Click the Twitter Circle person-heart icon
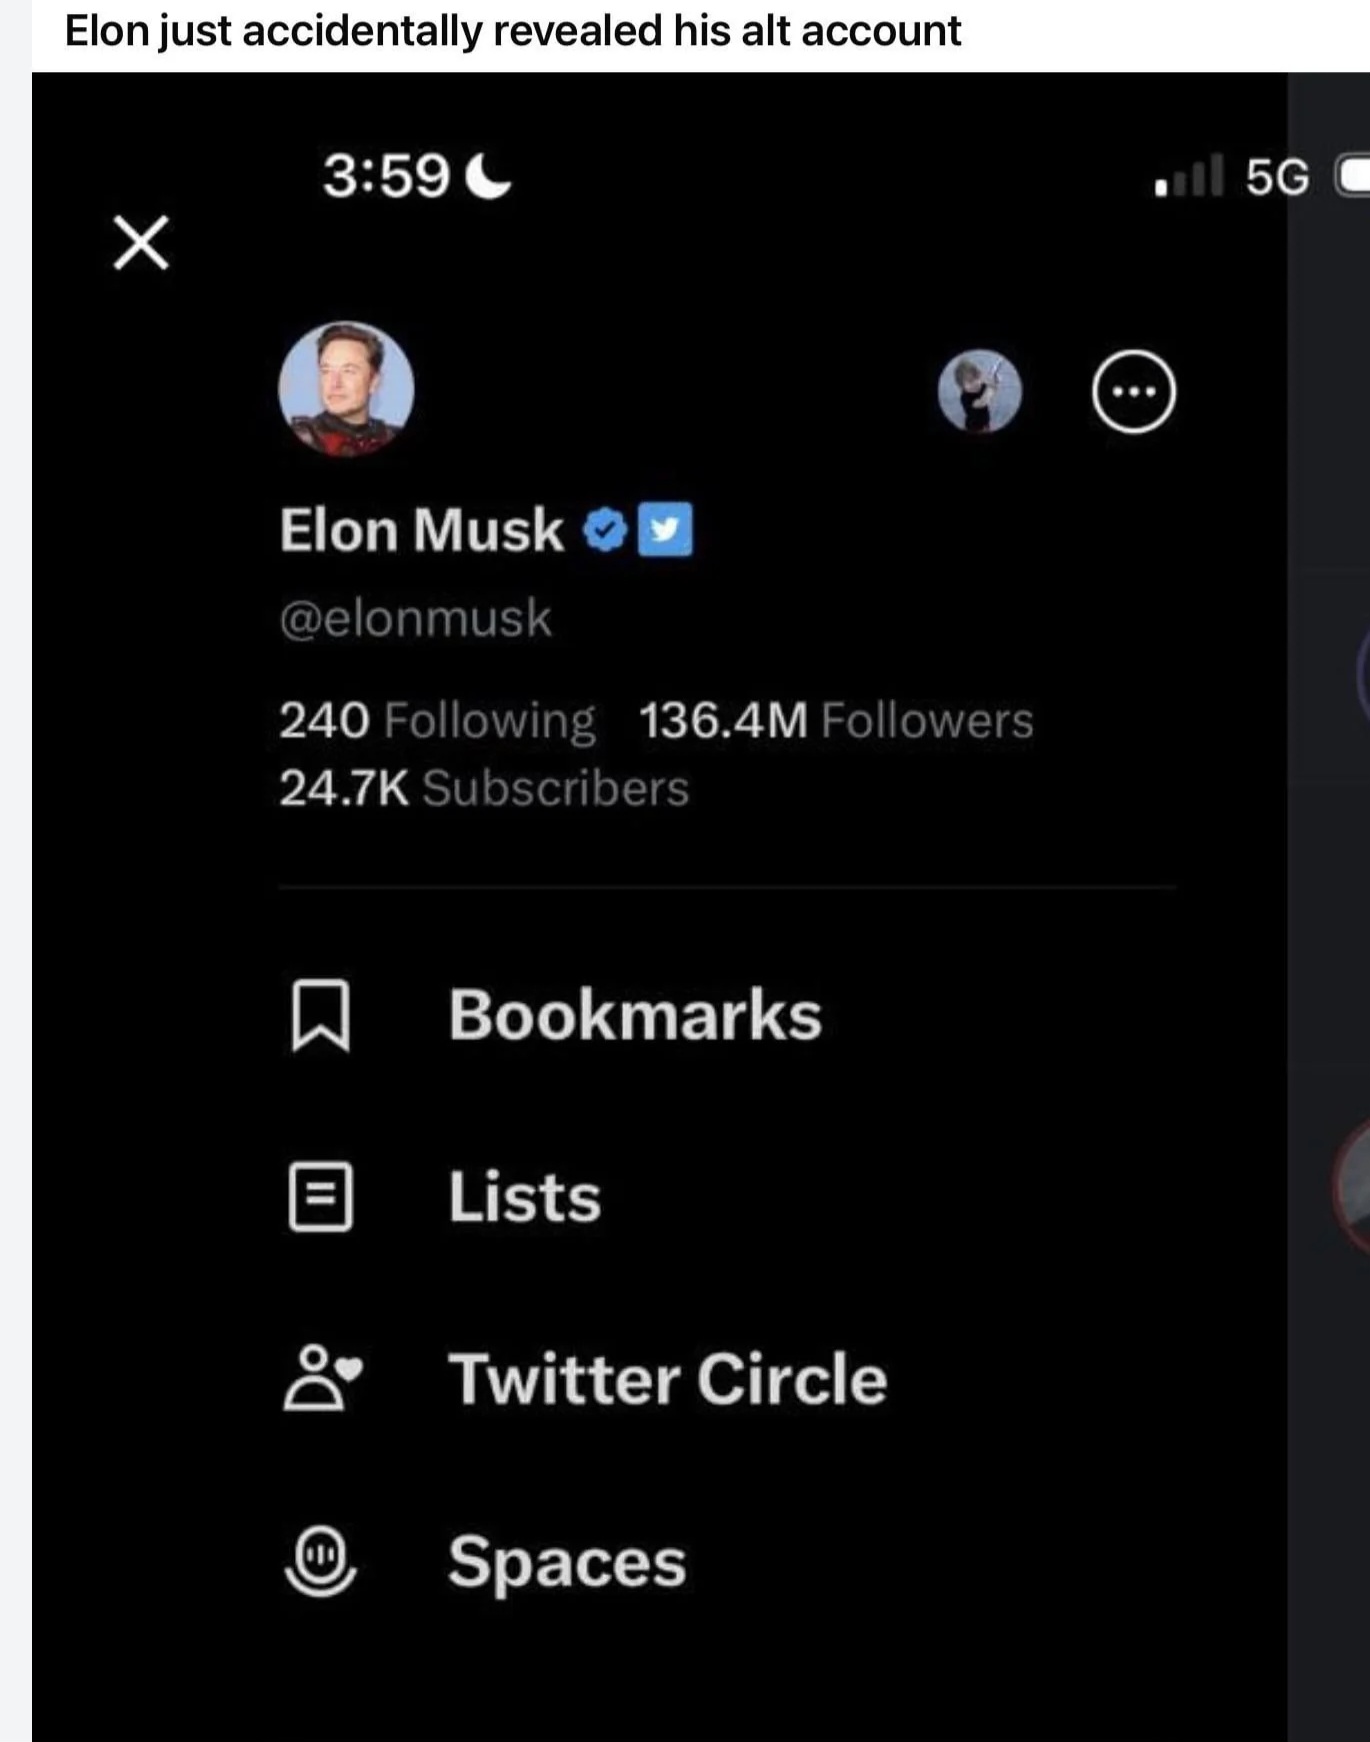 (321, 1378)
